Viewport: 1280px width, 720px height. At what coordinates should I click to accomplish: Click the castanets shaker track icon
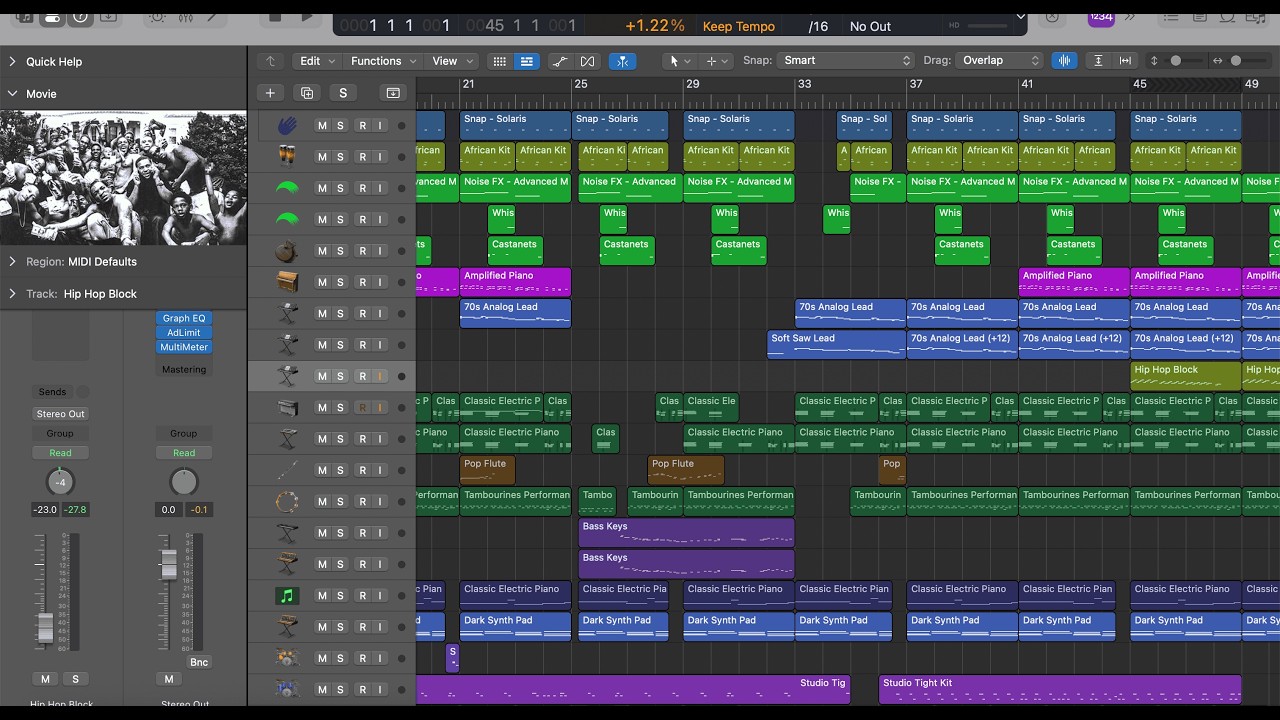(288, 251)
